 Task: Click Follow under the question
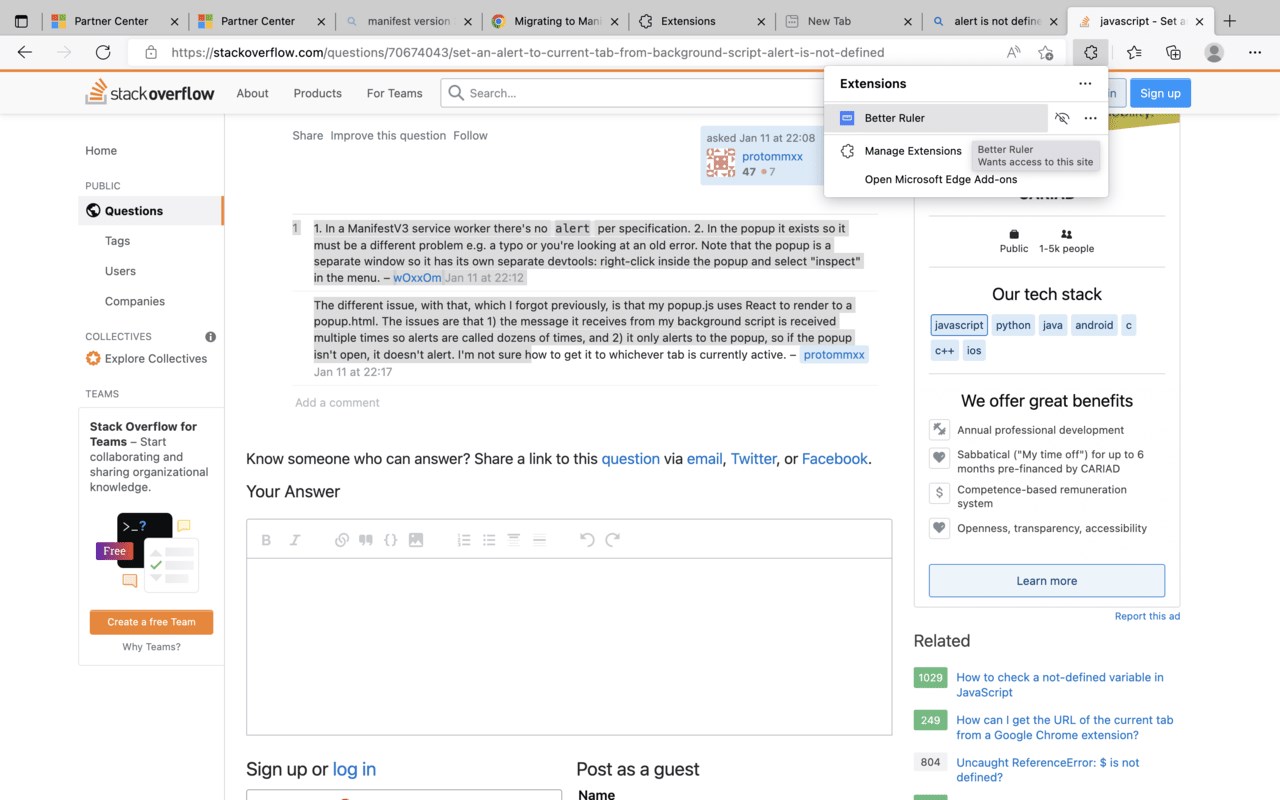470,136
